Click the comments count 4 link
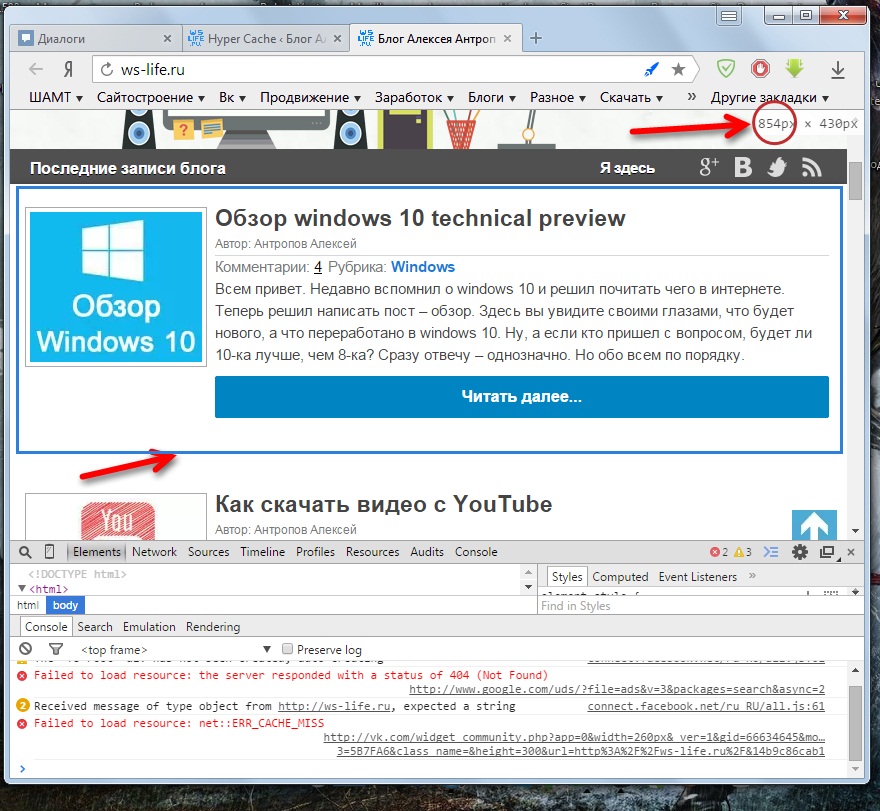 click(318, 267)
